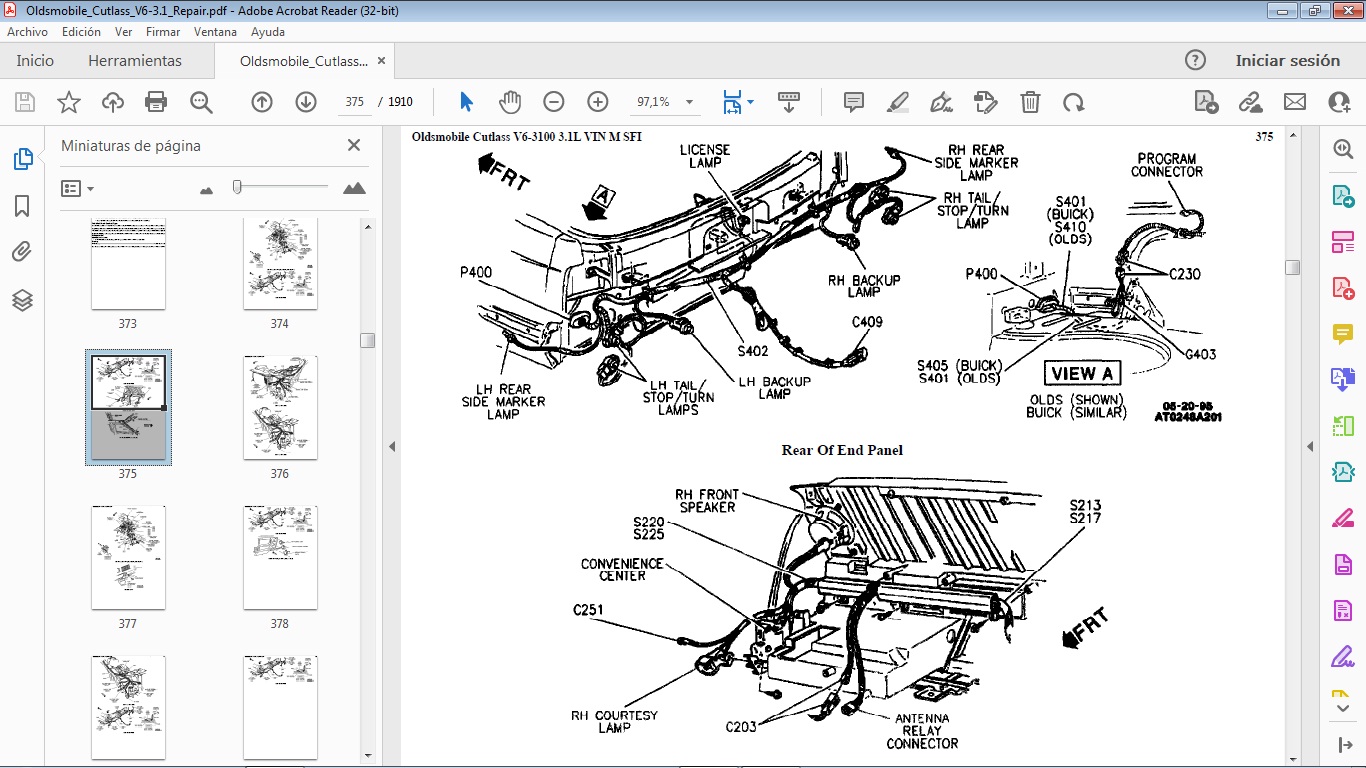
Task: Delete with the trash can icon
Action: coord(1030,102)
